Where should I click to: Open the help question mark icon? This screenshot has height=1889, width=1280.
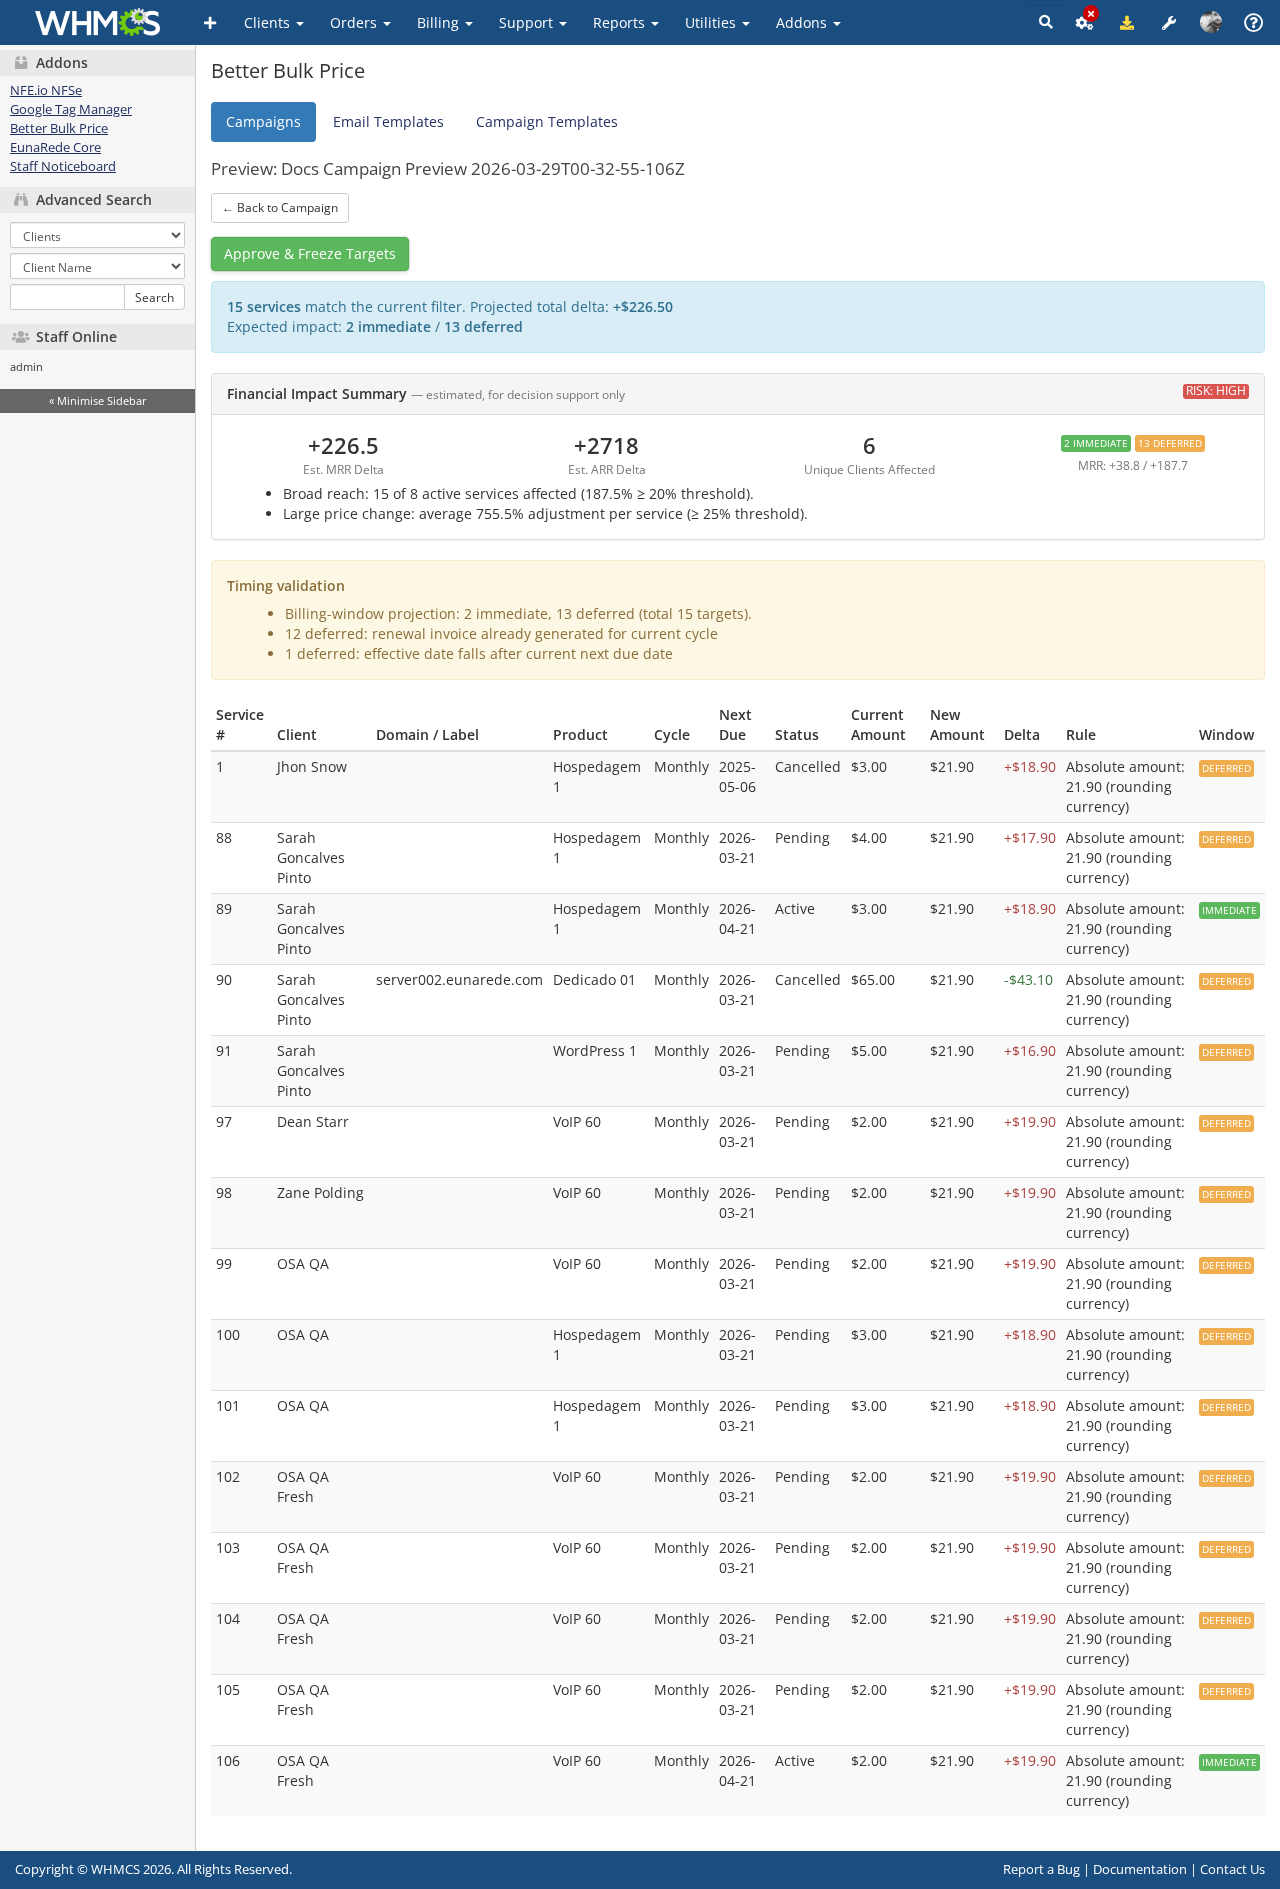pyautogui.click(x=1253, y=23)
